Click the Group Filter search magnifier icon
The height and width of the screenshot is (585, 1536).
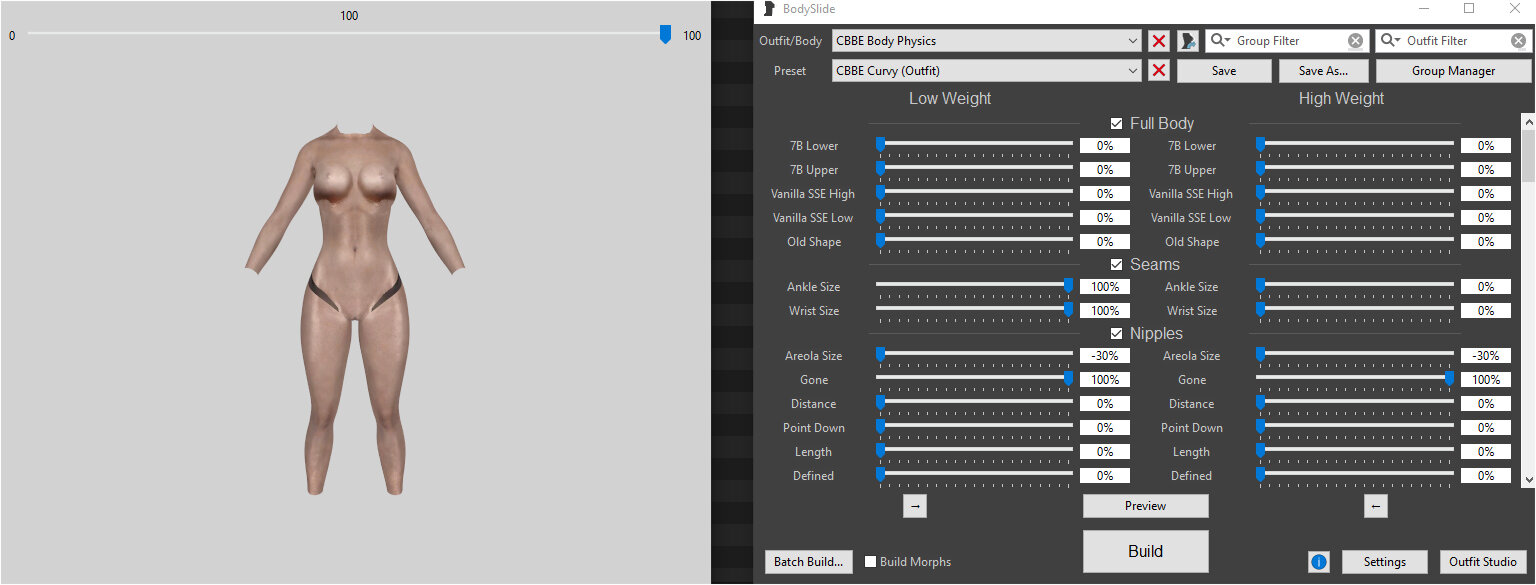pos(1221,41)
